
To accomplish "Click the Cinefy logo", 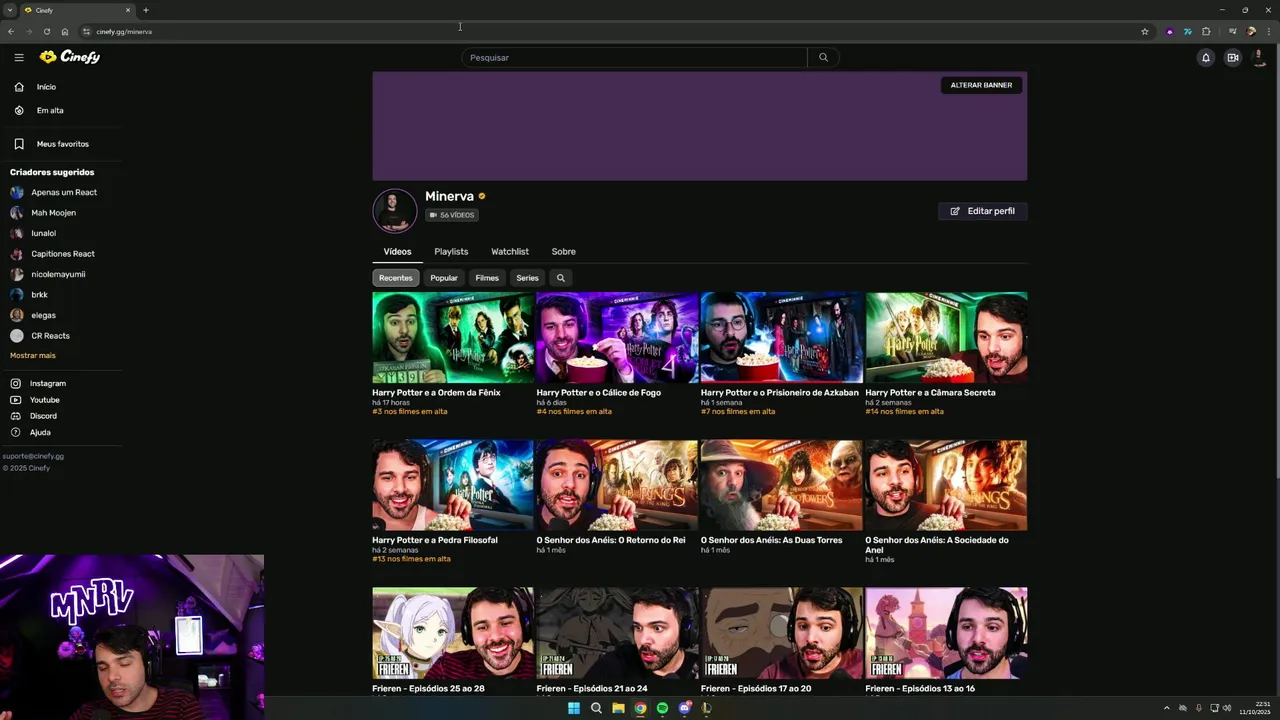I will point(70,57).
